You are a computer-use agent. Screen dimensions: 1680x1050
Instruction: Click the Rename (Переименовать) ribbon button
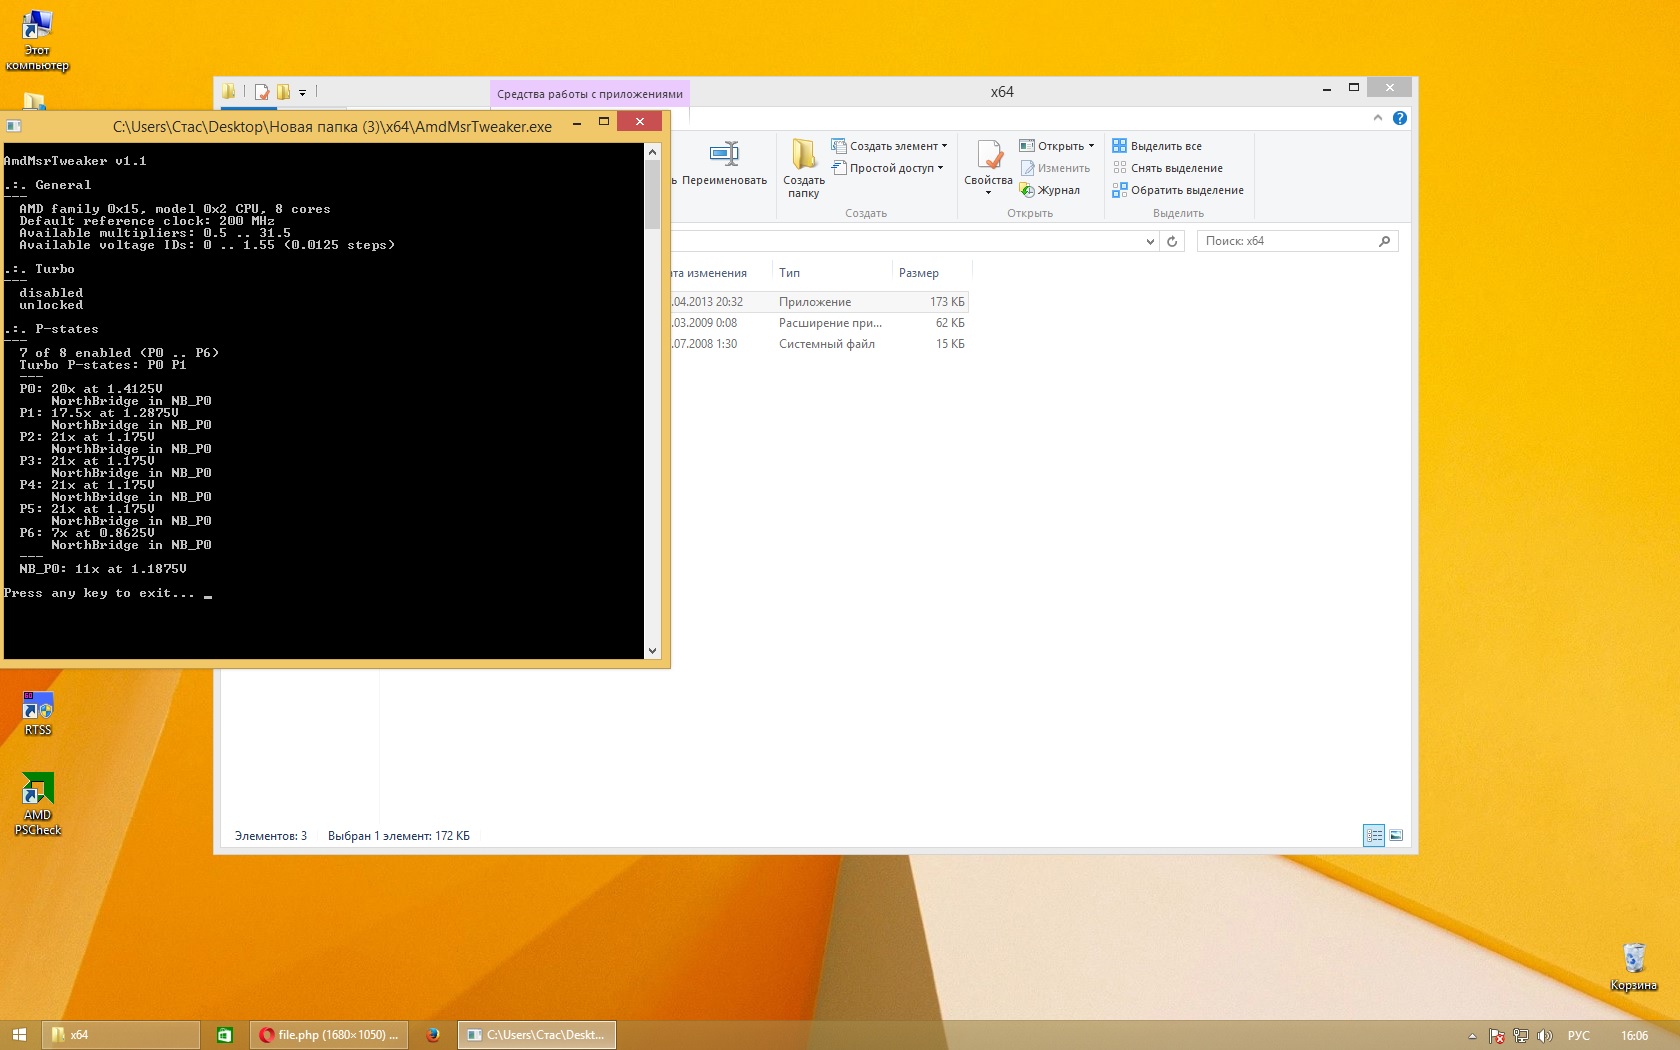724,164
